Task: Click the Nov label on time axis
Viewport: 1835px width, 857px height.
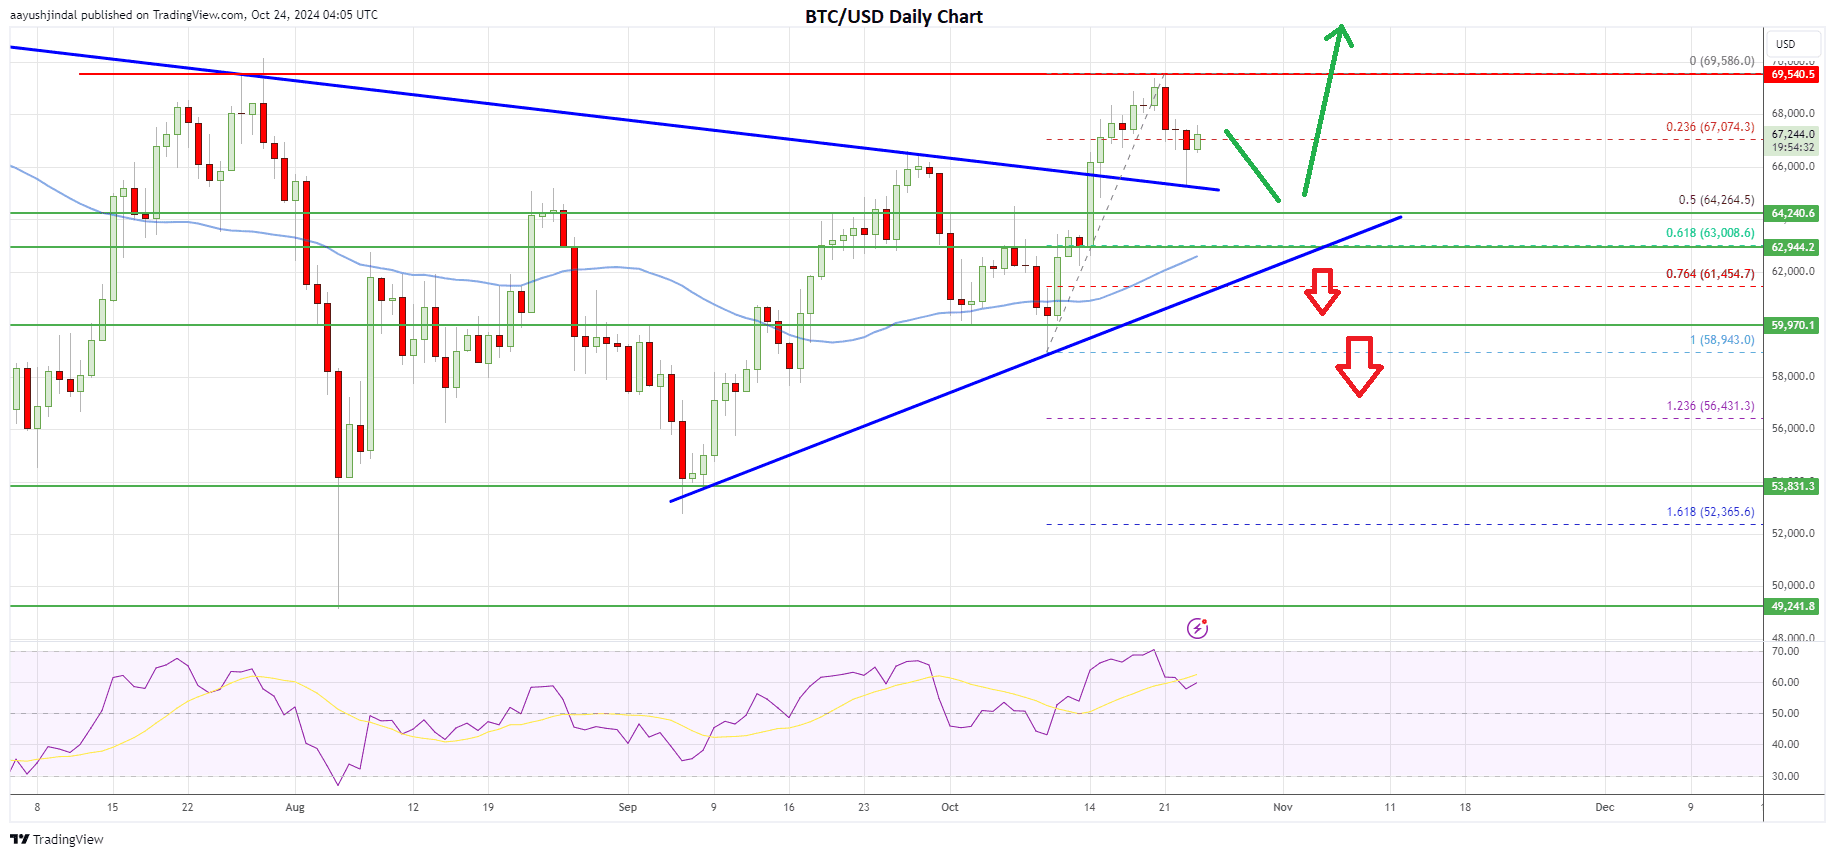Action: click(1283, 807)
